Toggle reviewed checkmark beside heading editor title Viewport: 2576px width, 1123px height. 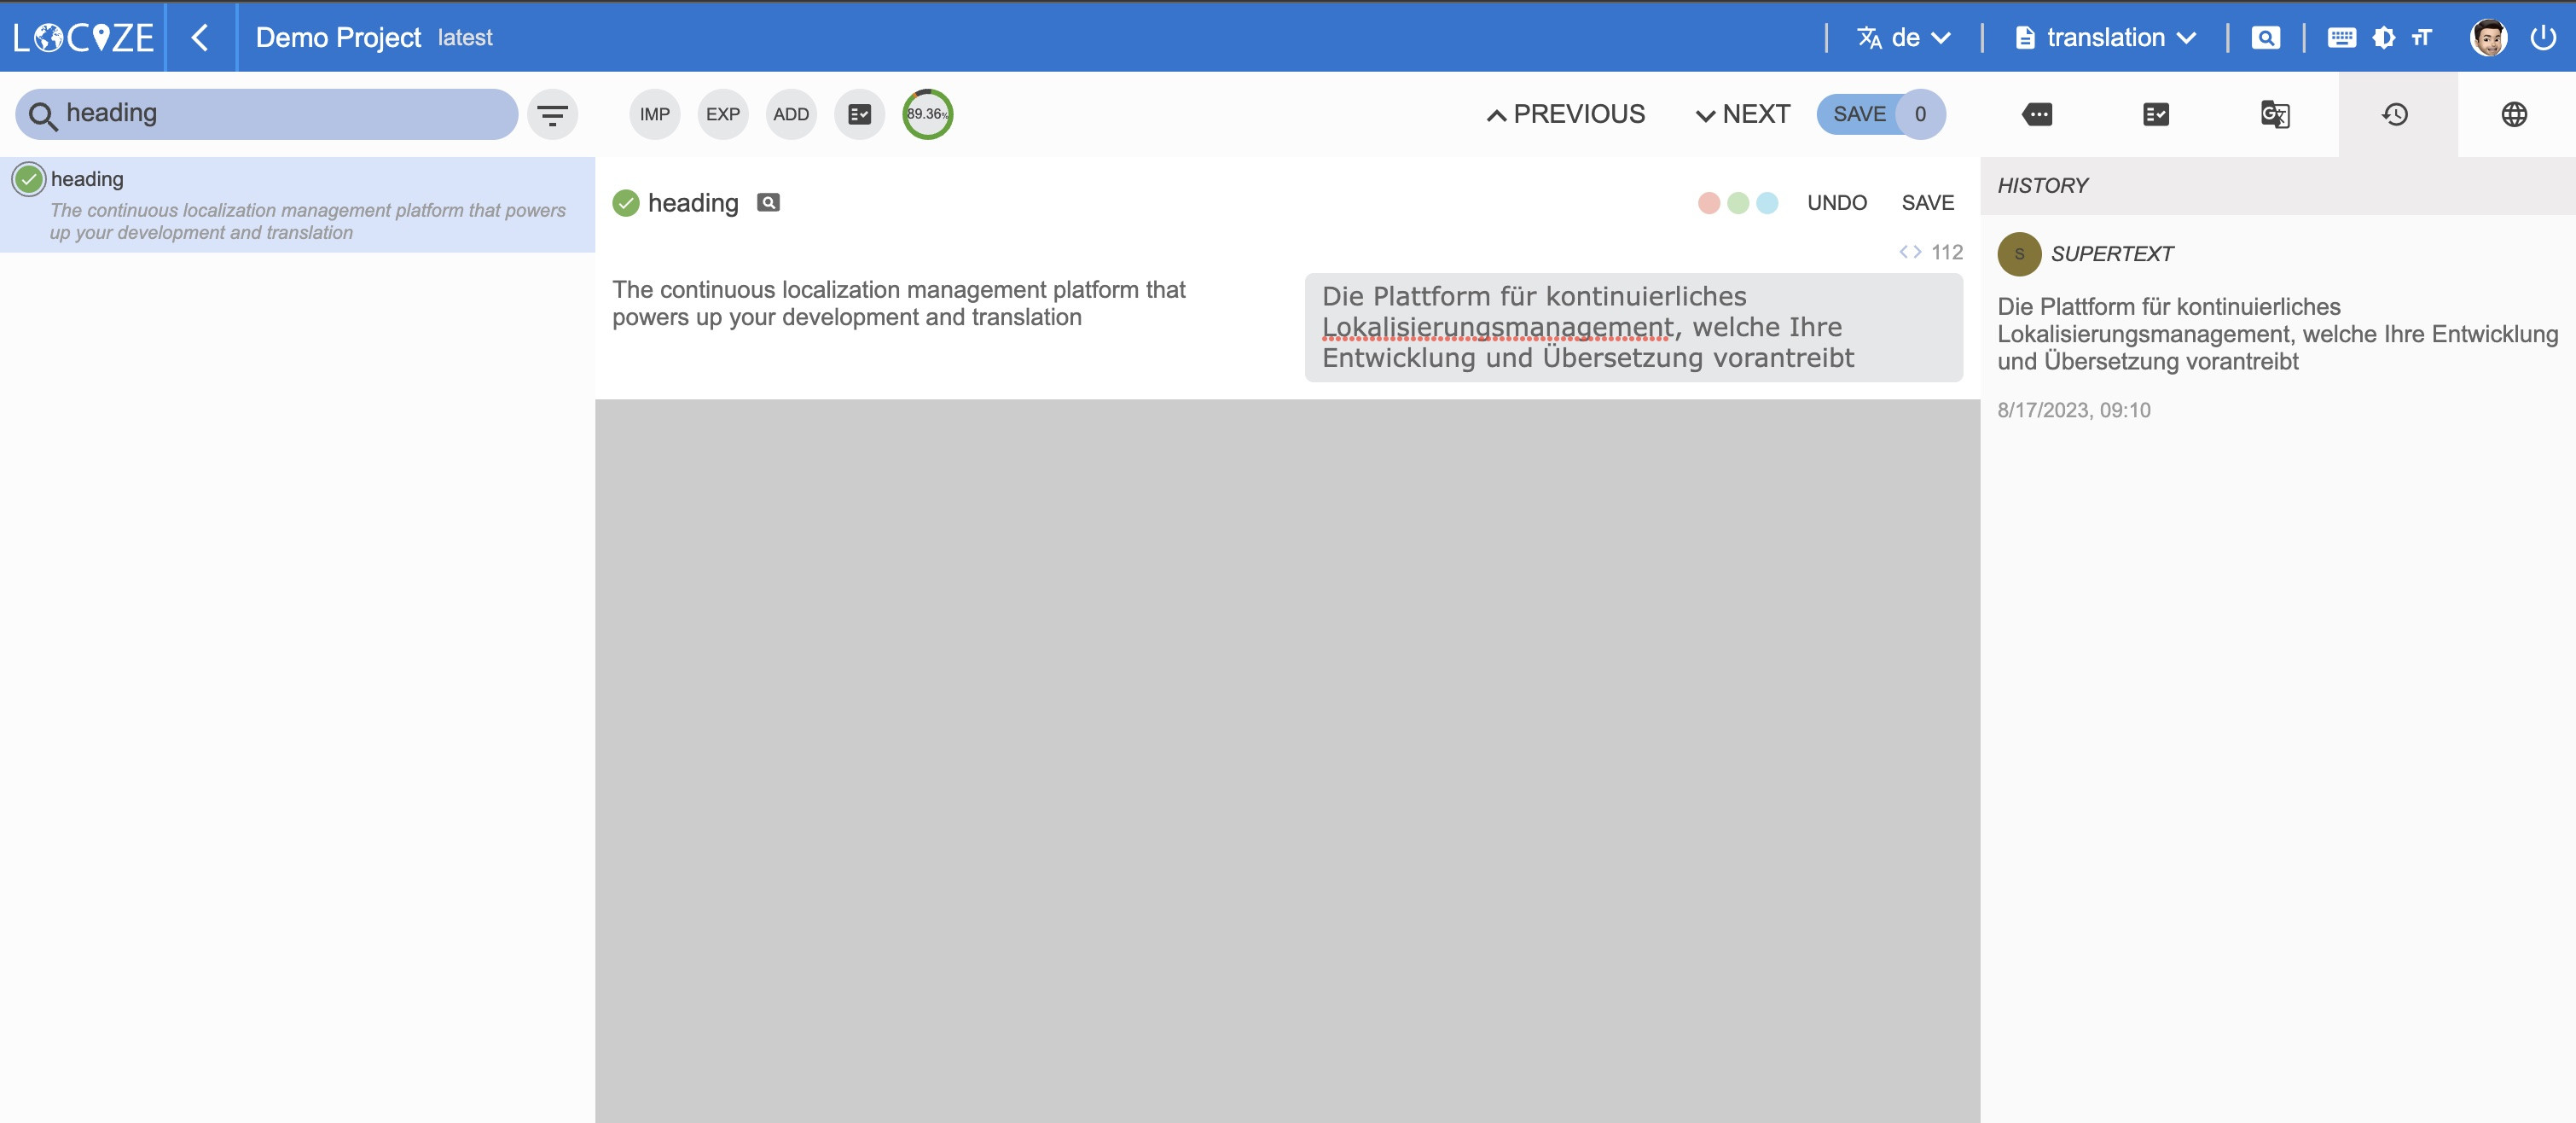click(x=626, y=203)
